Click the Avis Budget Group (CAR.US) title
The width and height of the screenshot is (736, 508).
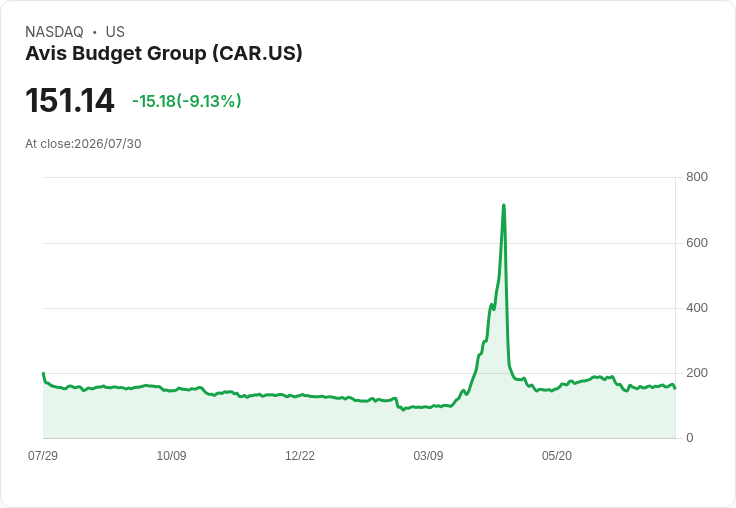click(x=164, y=53)
